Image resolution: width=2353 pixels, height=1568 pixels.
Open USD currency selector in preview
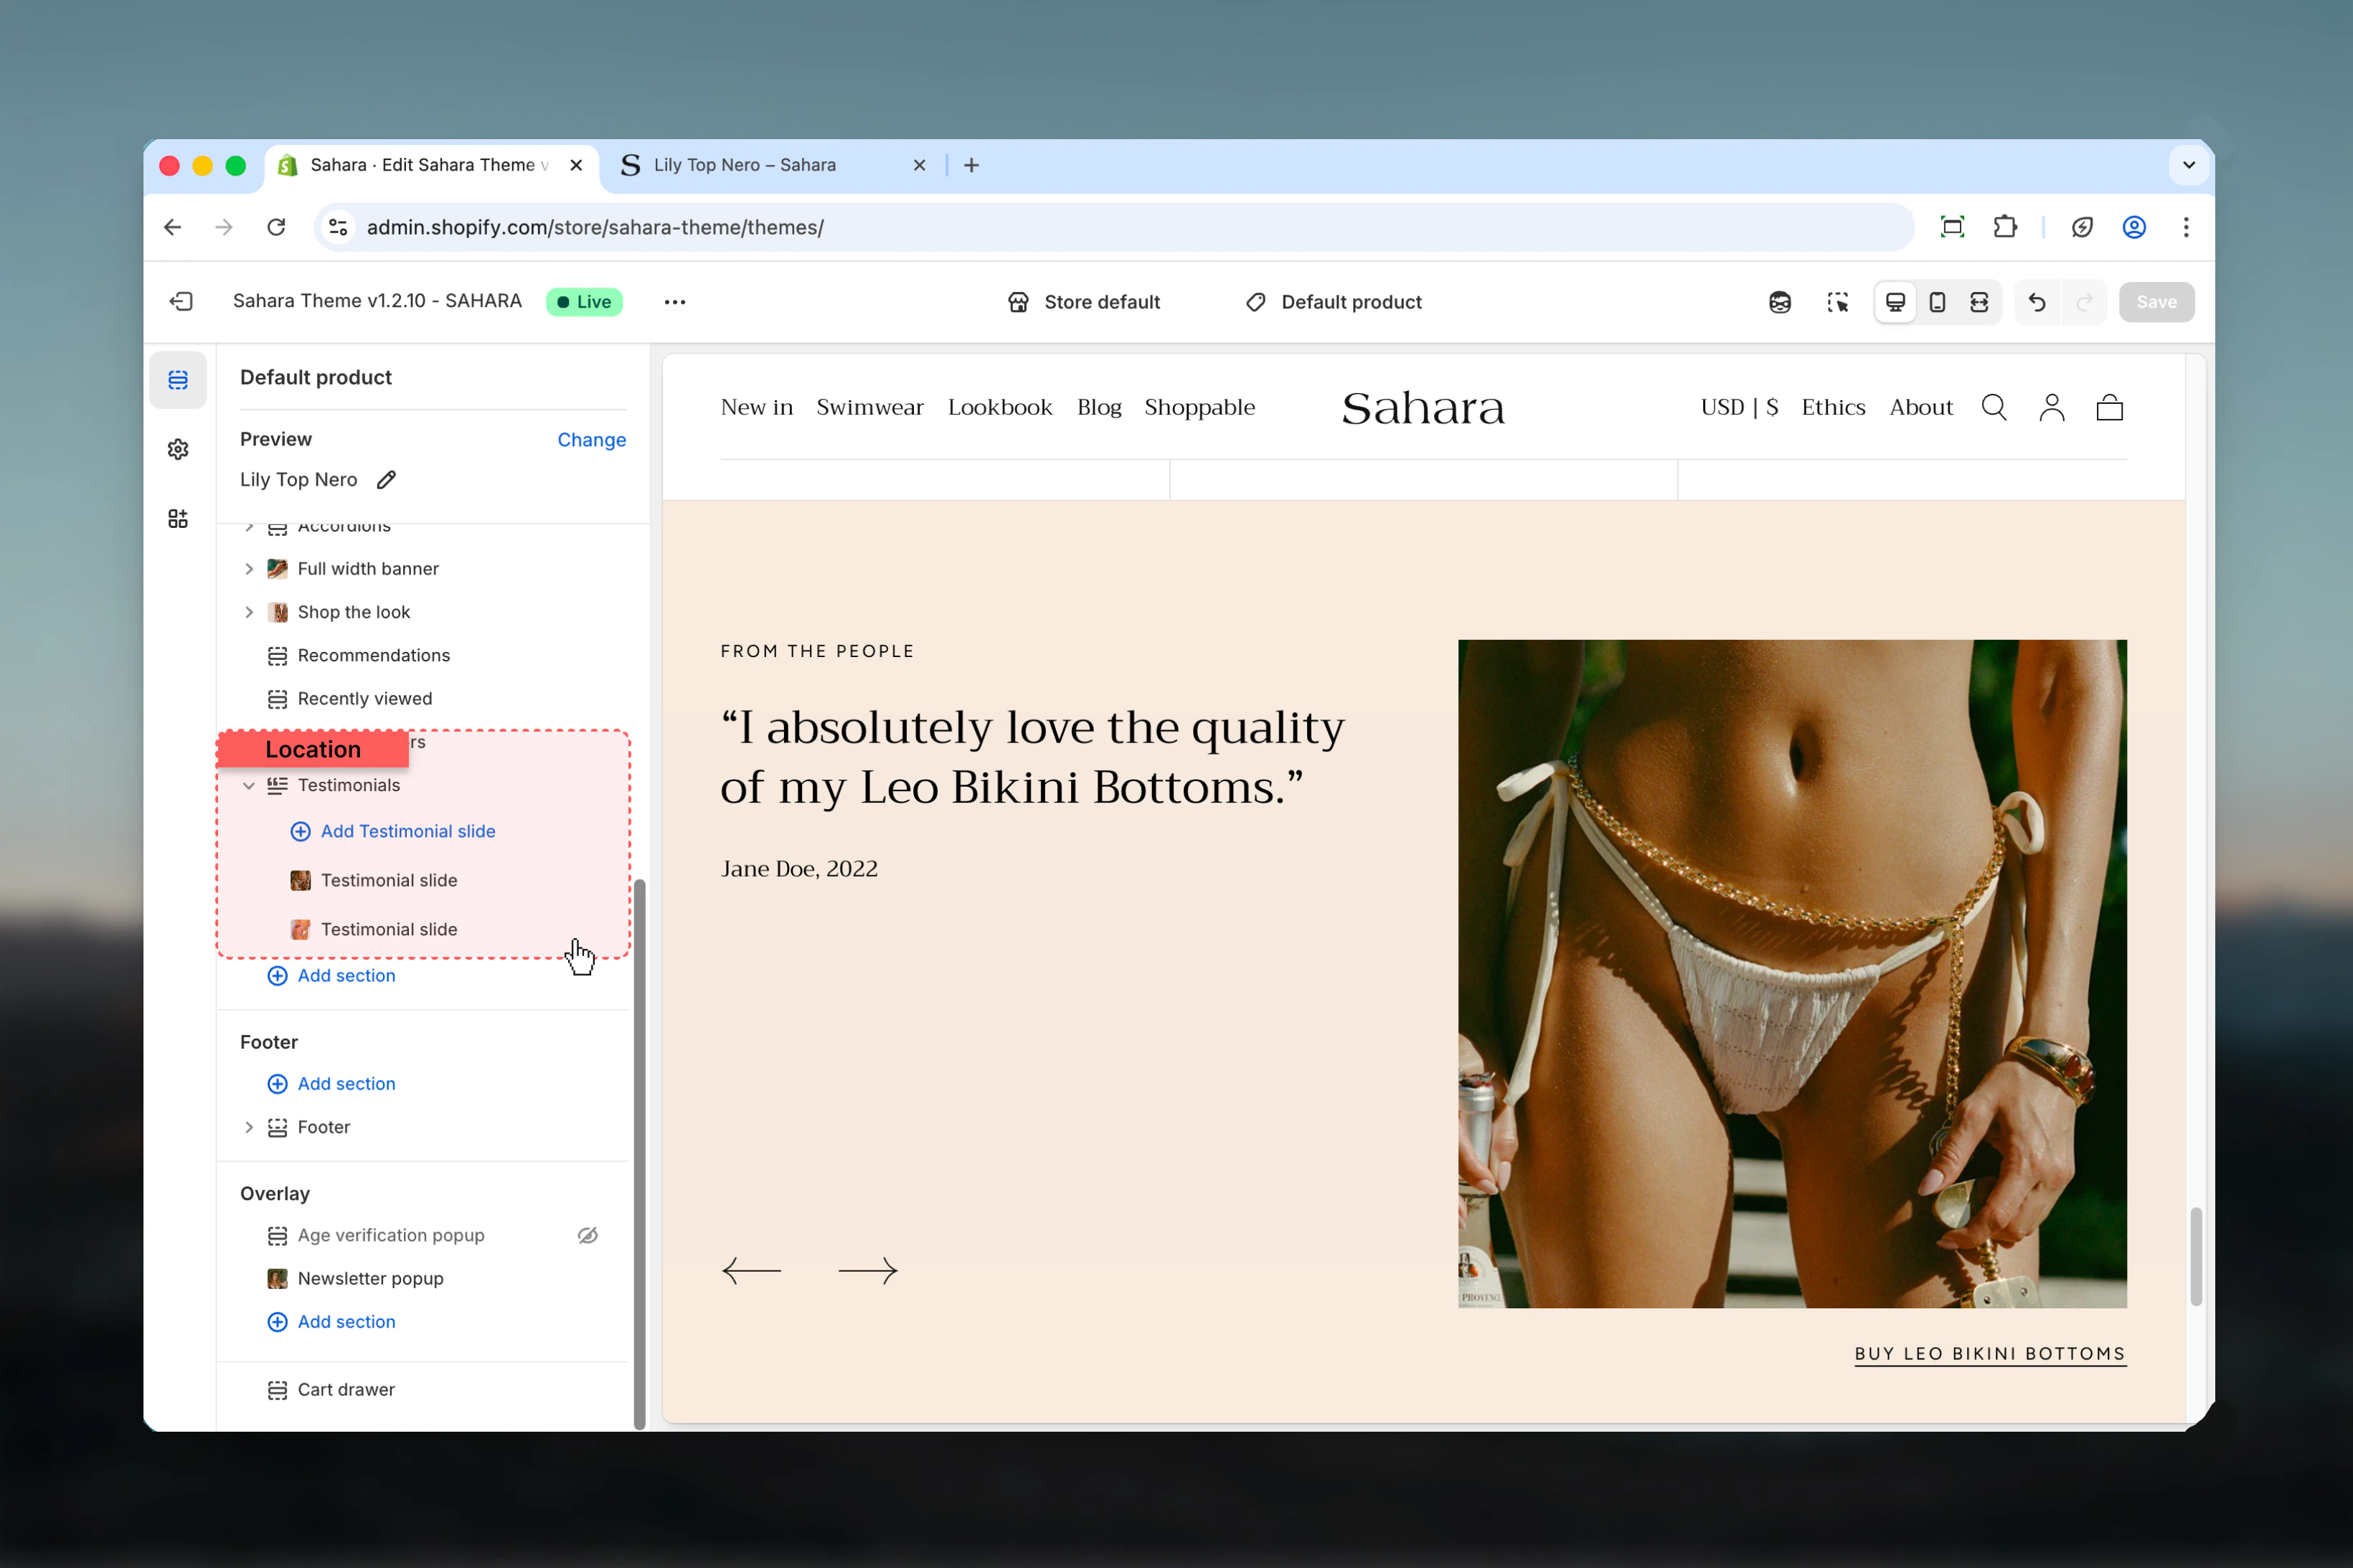[x=1738, y=407]
